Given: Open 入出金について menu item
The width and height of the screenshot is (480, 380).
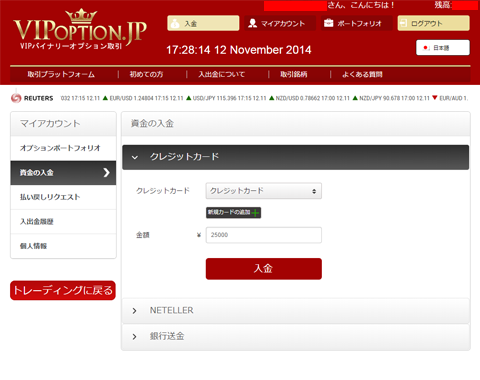Looking at the screenshot, I should pyautogui.click(x=221, y=74).
